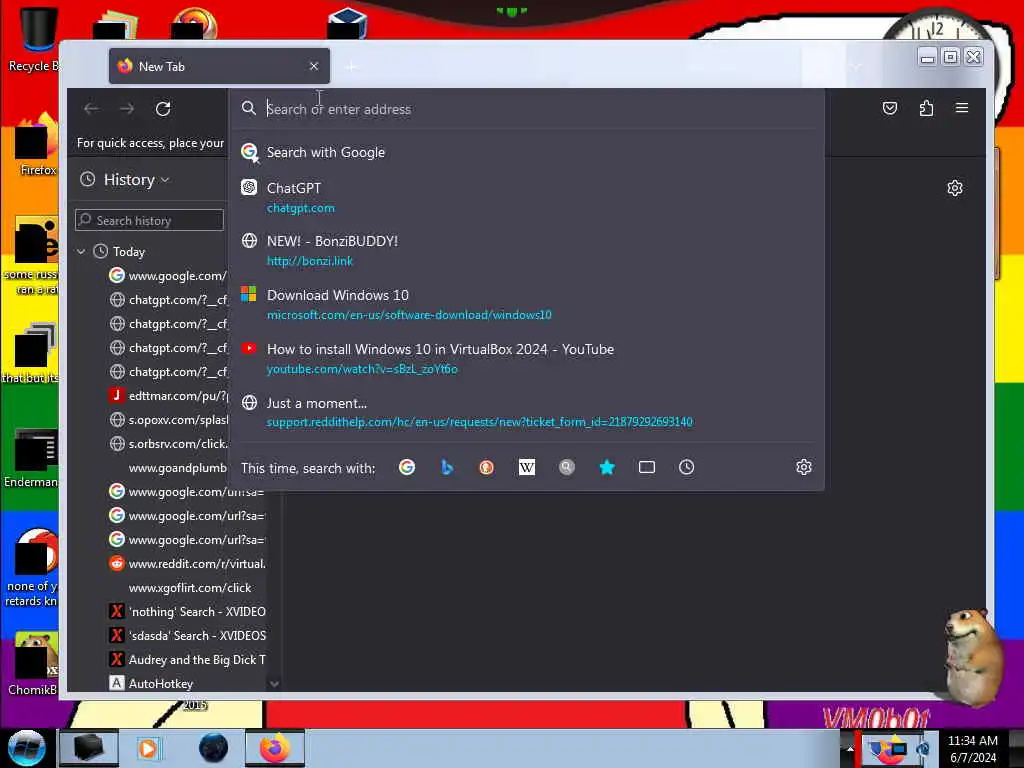Open 'nothing' Search history entry

(186, 612)
